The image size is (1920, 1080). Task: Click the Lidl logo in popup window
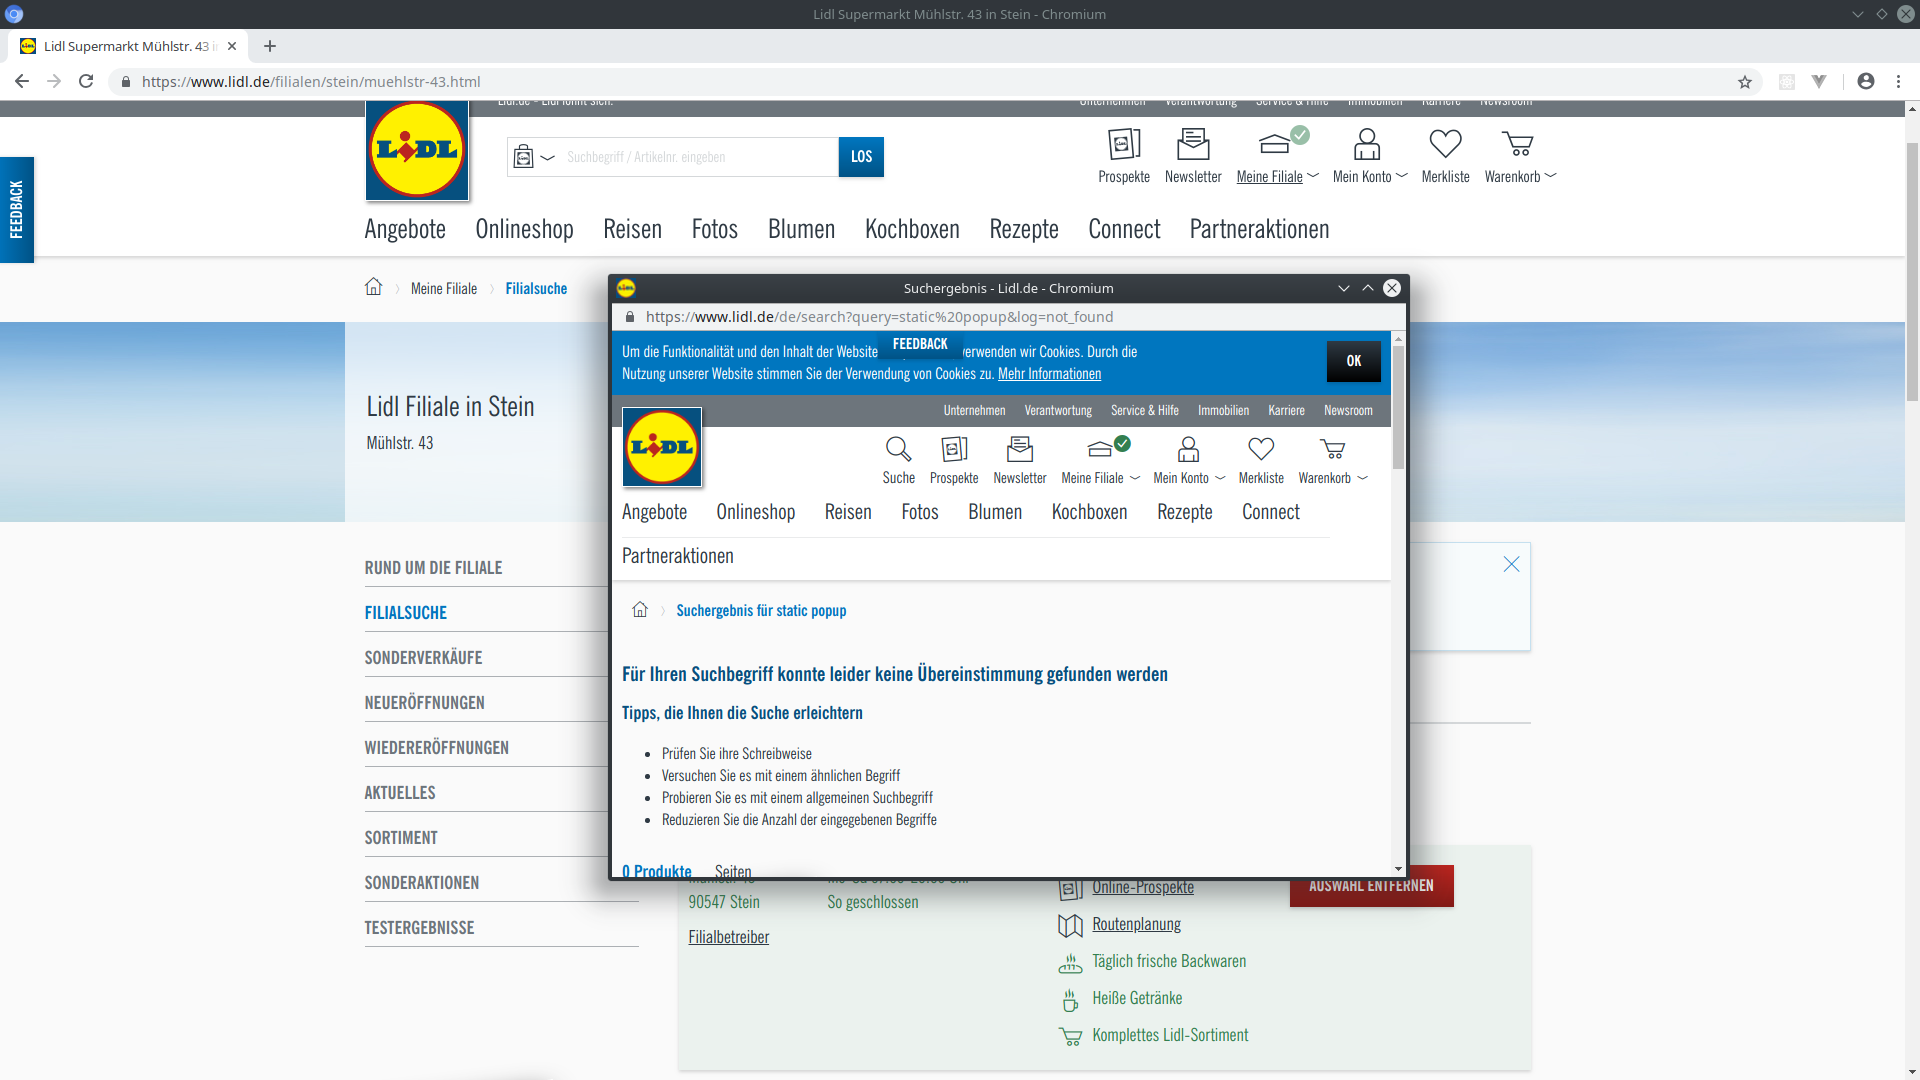pyautogui.click(x=662, y=447)
